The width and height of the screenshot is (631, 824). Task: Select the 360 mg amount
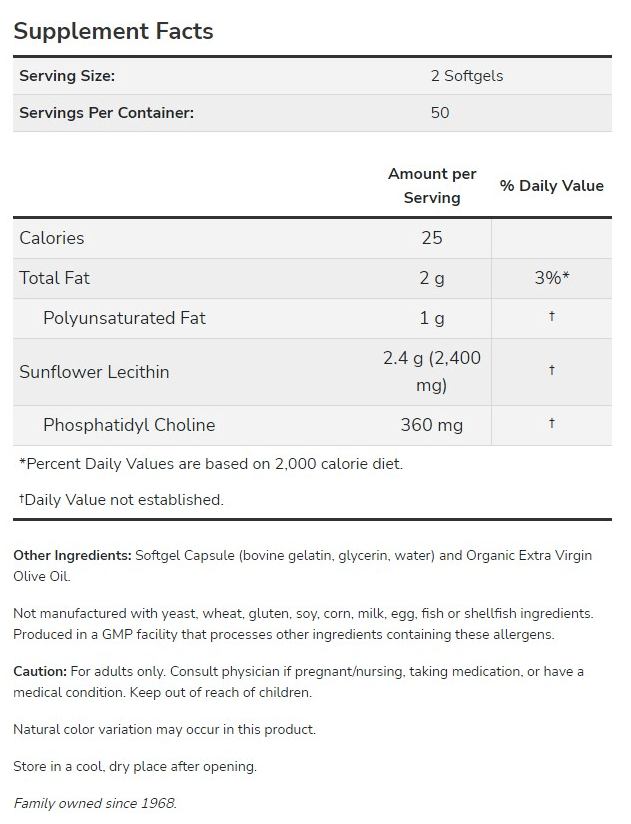pyautogui.click(x=432, y=425)
